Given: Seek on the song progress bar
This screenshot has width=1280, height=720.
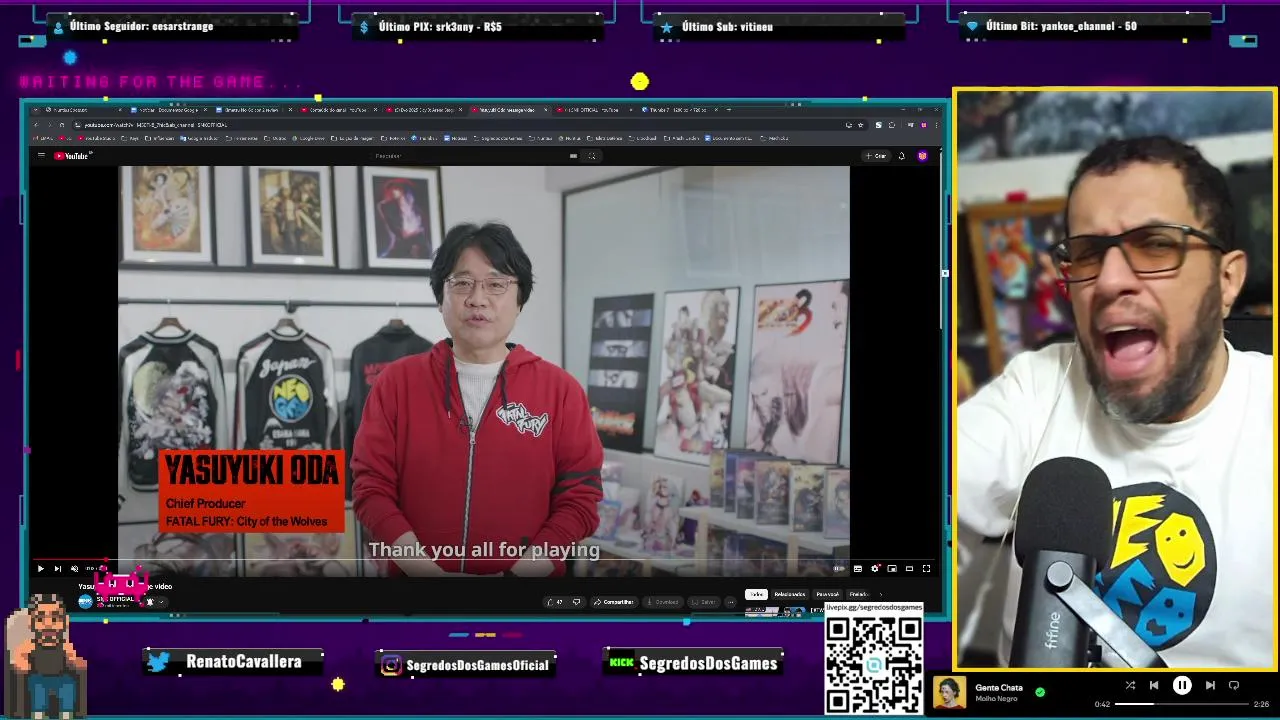Looking at the screenshot, I should coord(1182,704).
